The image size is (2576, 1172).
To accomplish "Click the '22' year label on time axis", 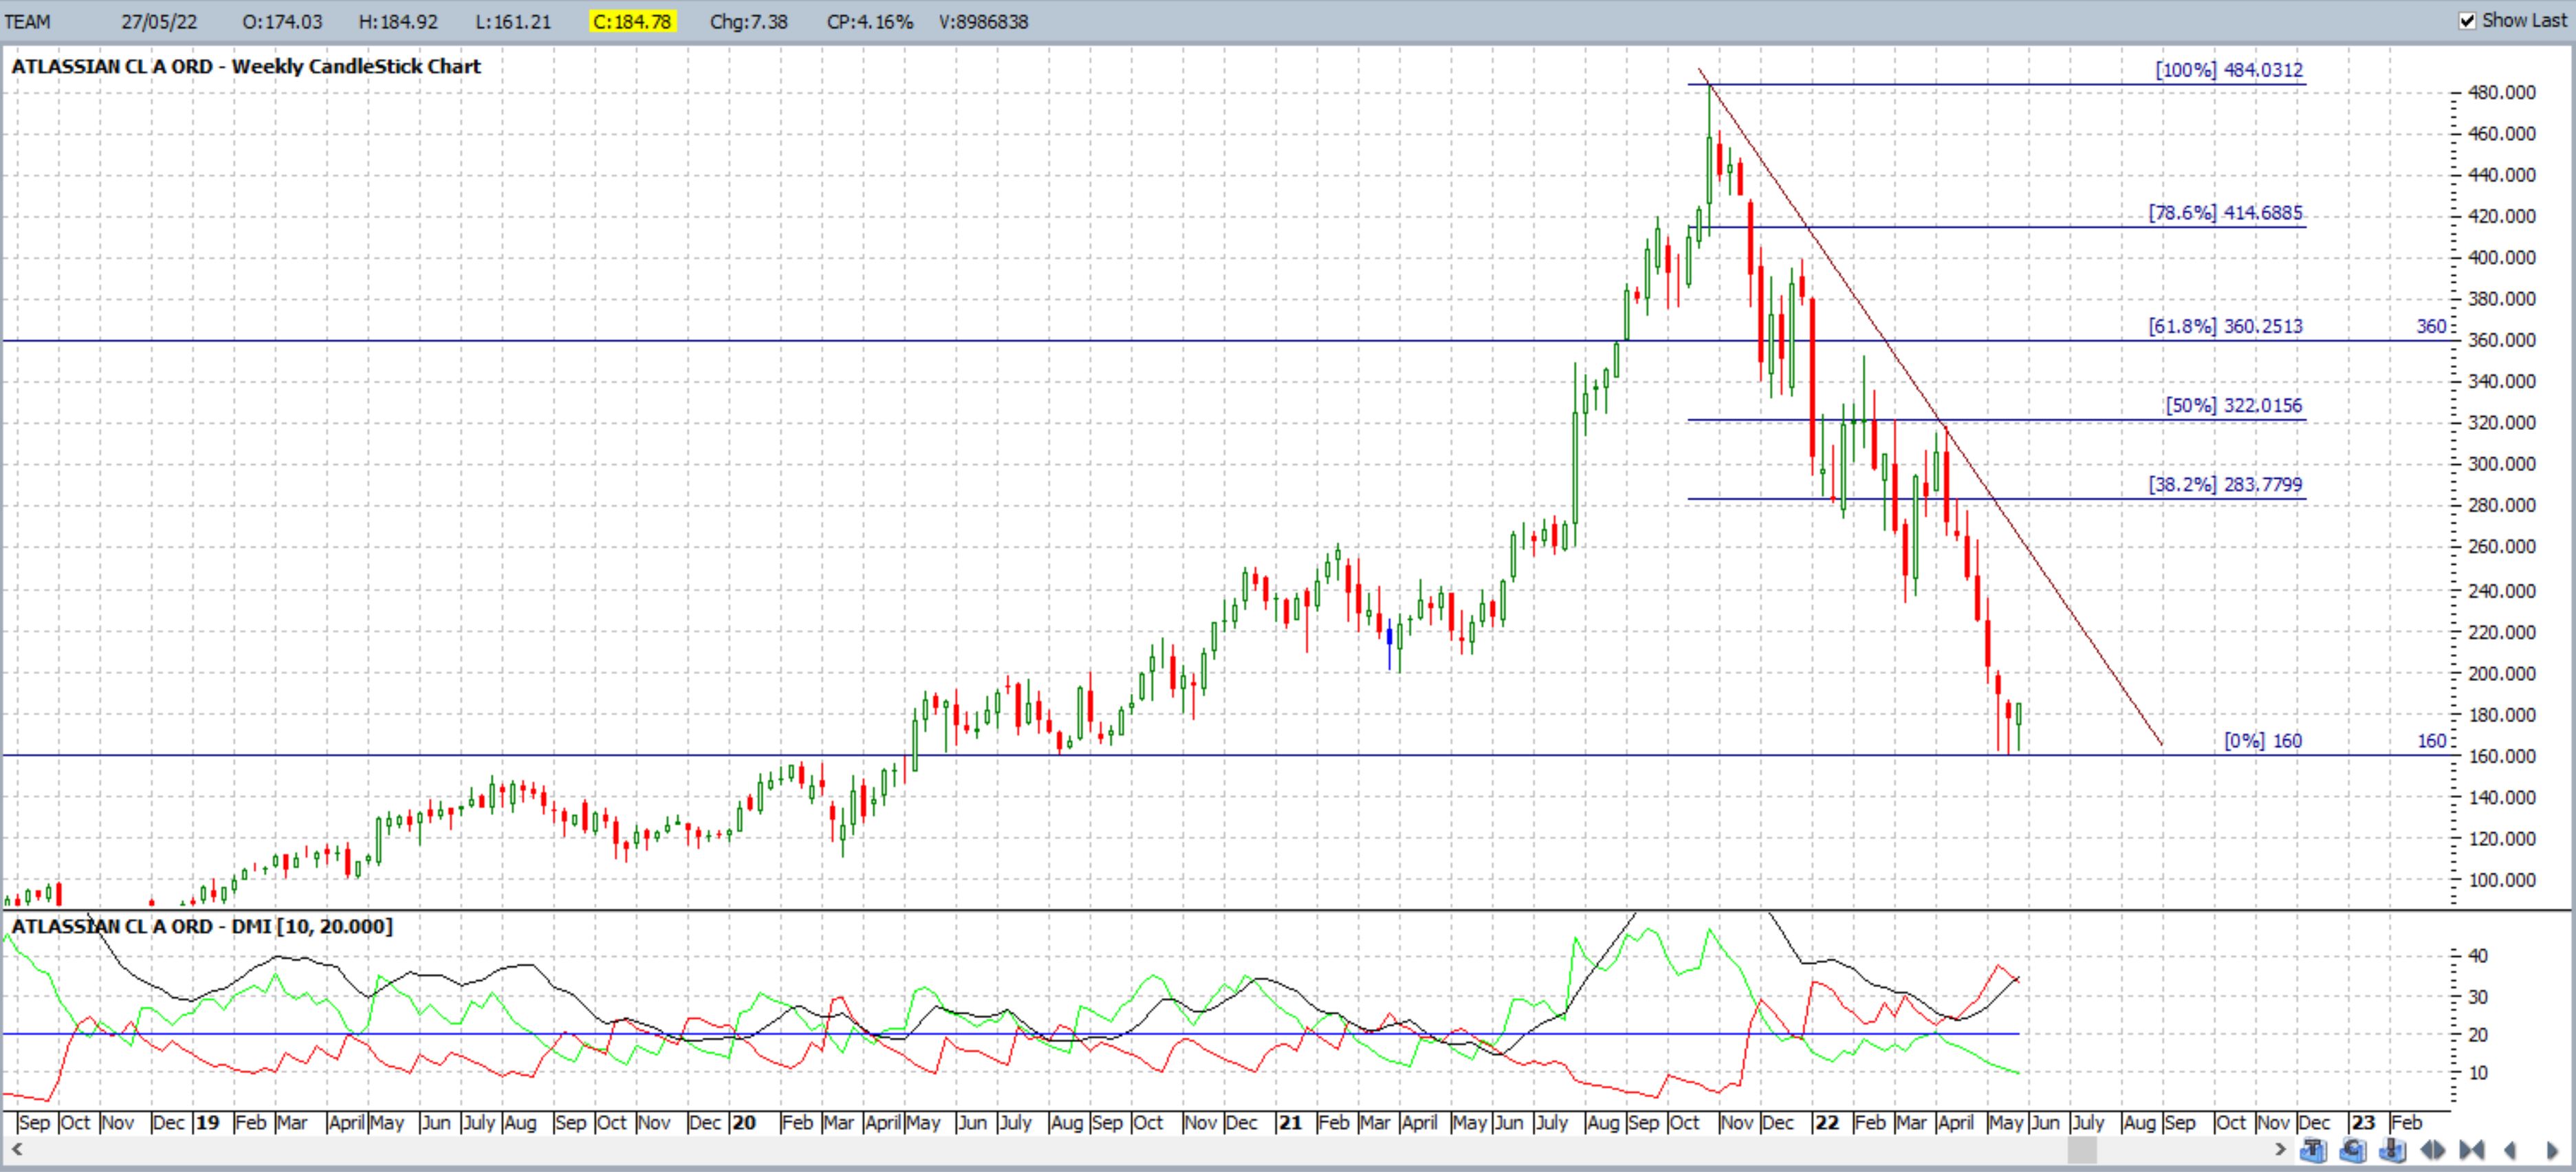I will tap(1827, 1122).
